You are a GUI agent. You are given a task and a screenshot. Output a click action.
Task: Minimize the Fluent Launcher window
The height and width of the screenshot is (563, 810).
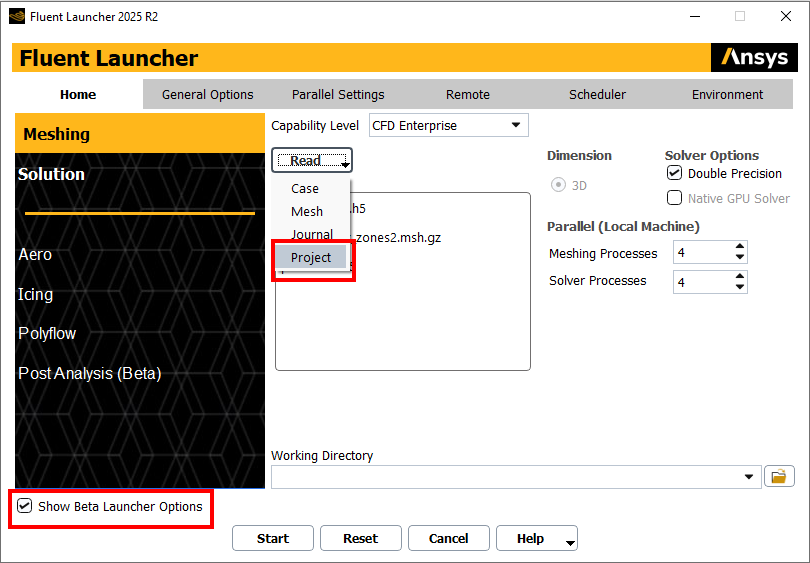[x=695, y=17]
